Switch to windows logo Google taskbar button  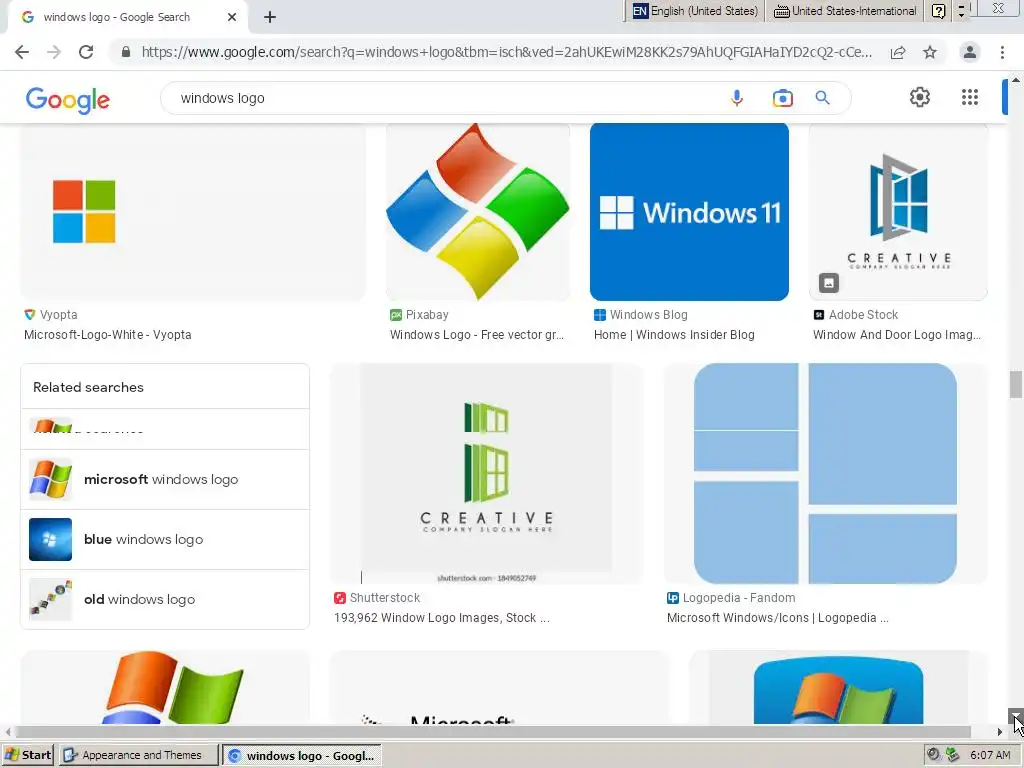click(x=302, y=756)
